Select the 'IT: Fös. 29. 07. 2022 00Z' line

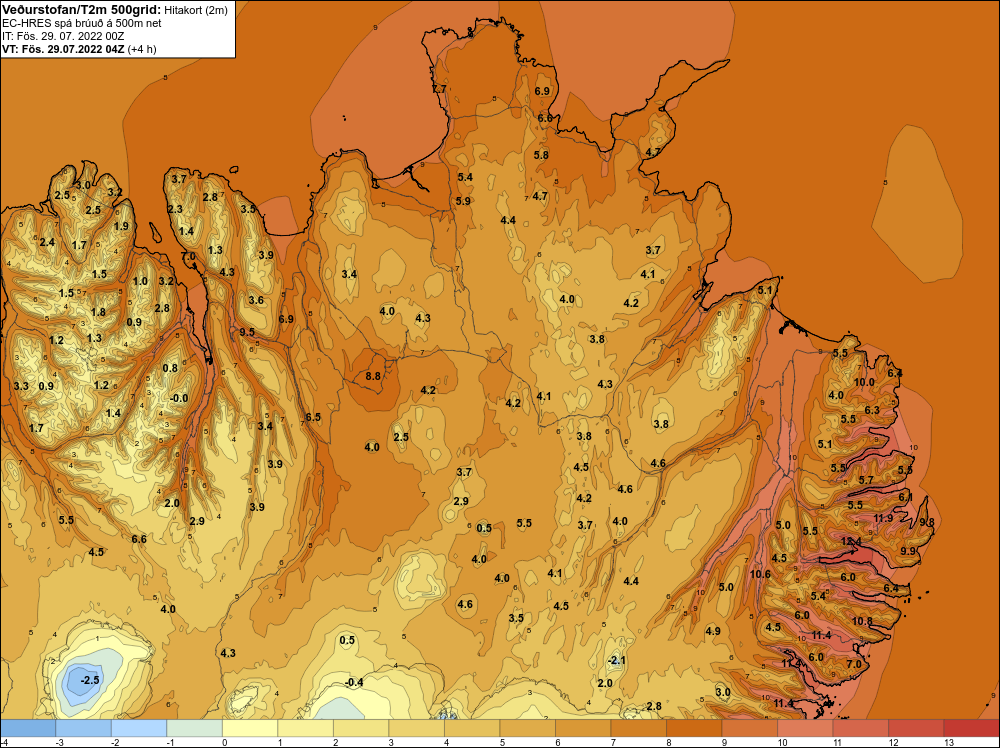(63, 36)
